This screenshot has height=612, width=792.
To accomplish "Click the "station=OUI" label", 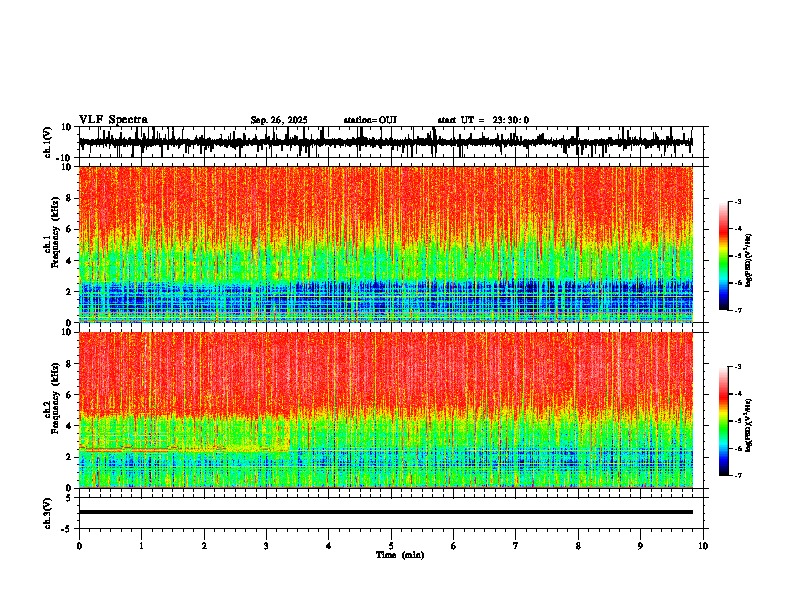I will pyautogui.click(x=370, y=120).
